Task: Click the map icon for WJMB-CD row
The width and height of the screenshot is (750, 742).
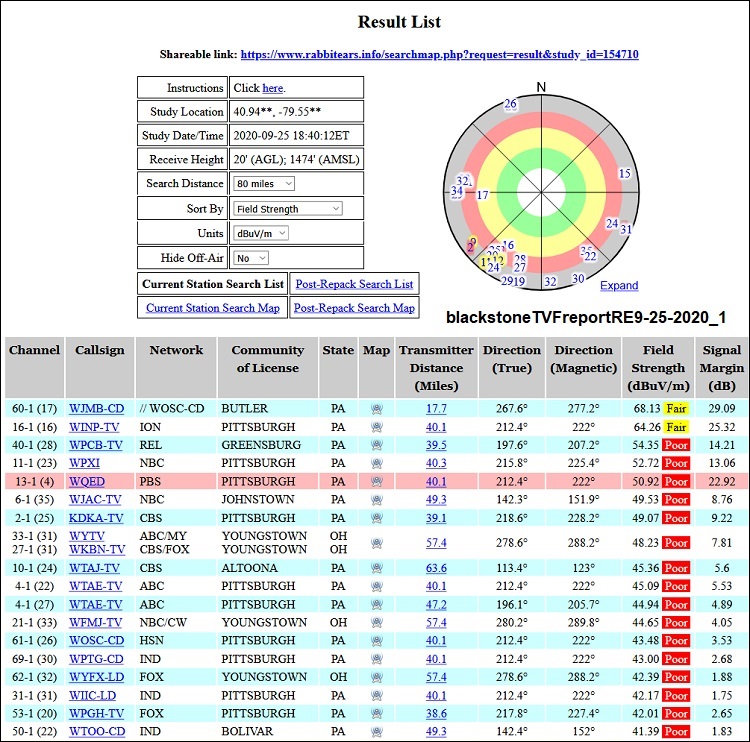Action: 376,408
